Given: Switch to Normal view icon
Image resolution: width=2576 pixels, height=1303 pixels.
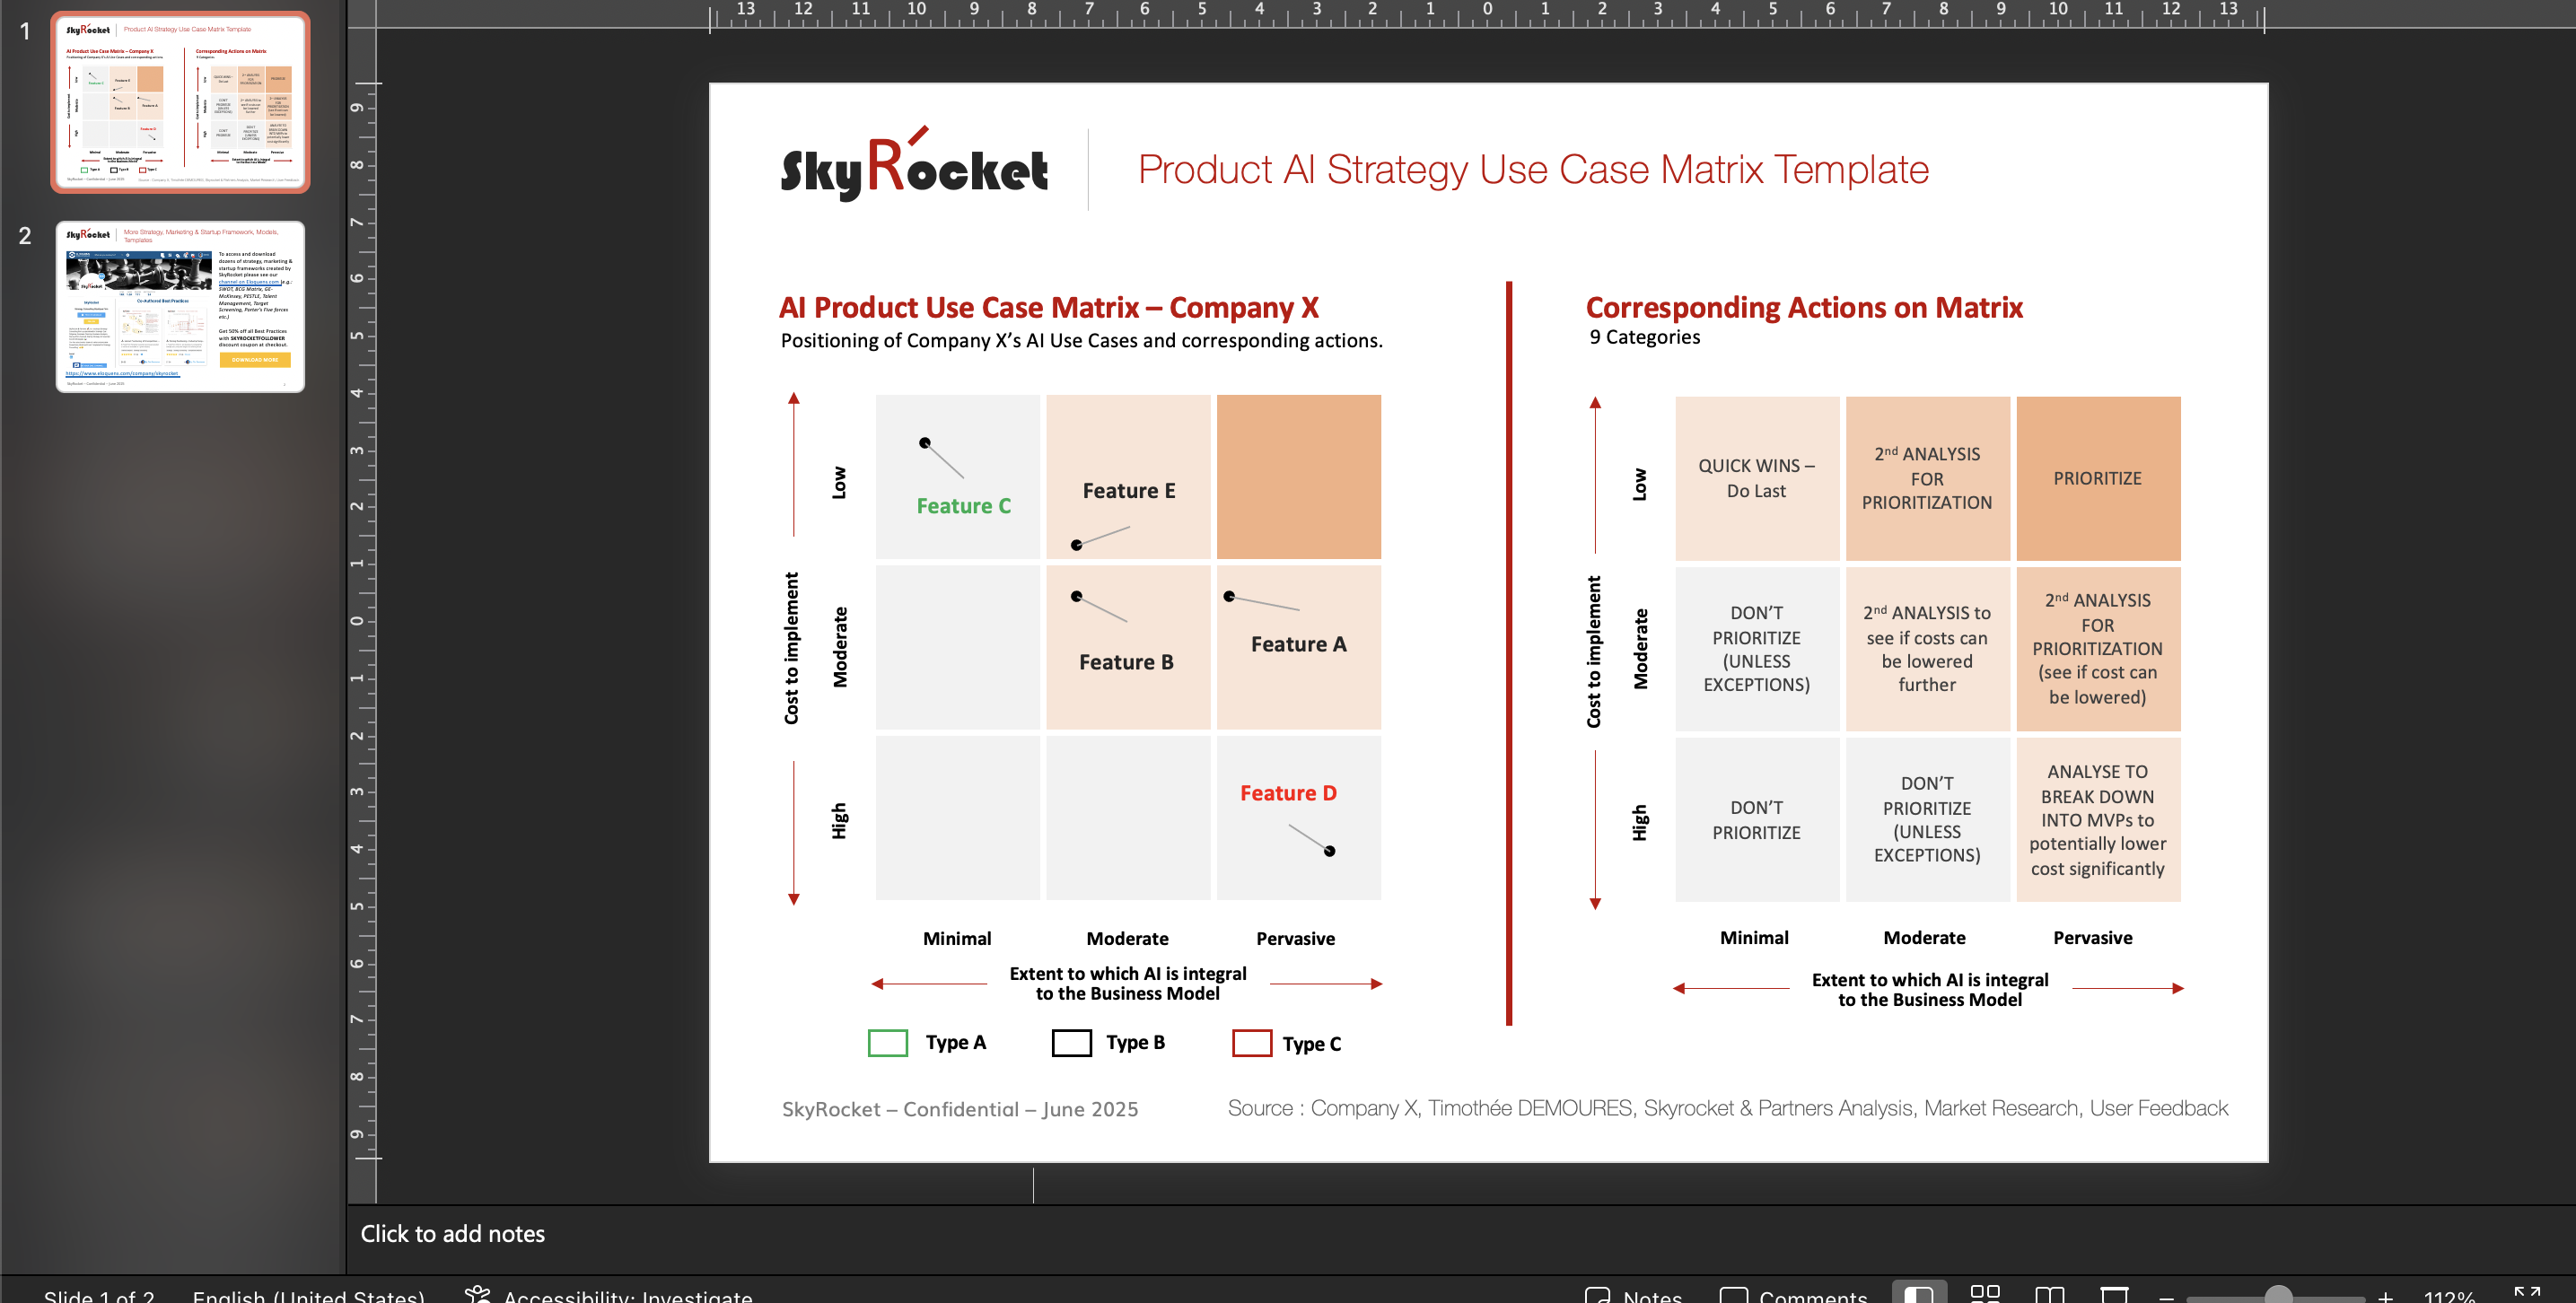Looking at the screenshot, I should (x=1918, y=1294).
